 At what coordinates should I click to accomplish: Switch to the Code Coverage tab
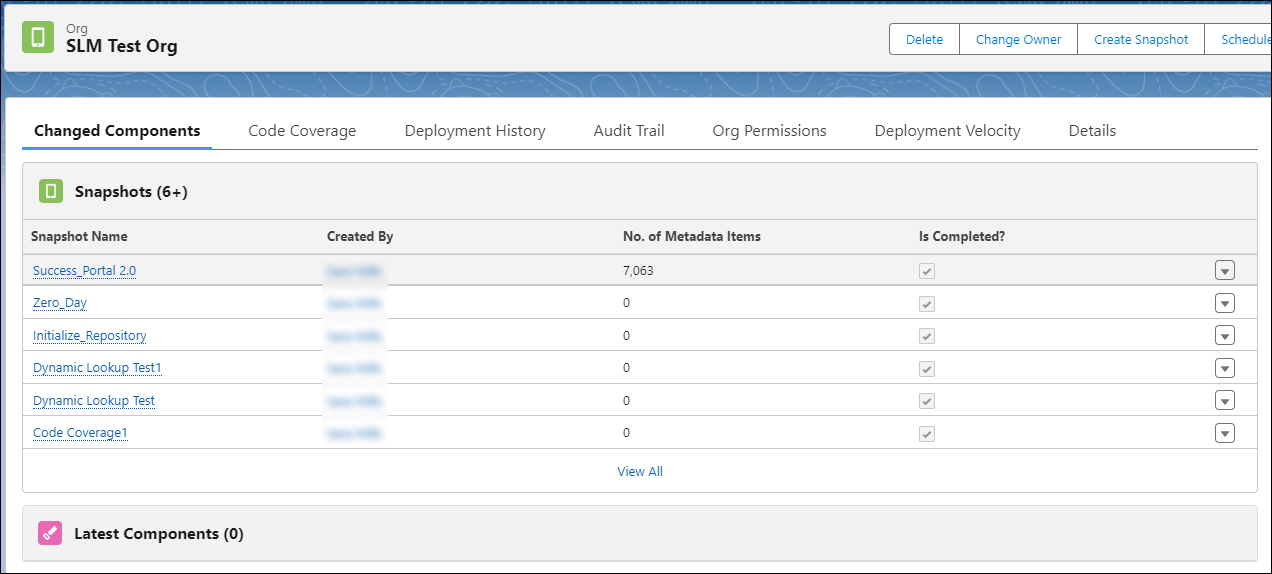coord(302,131)
